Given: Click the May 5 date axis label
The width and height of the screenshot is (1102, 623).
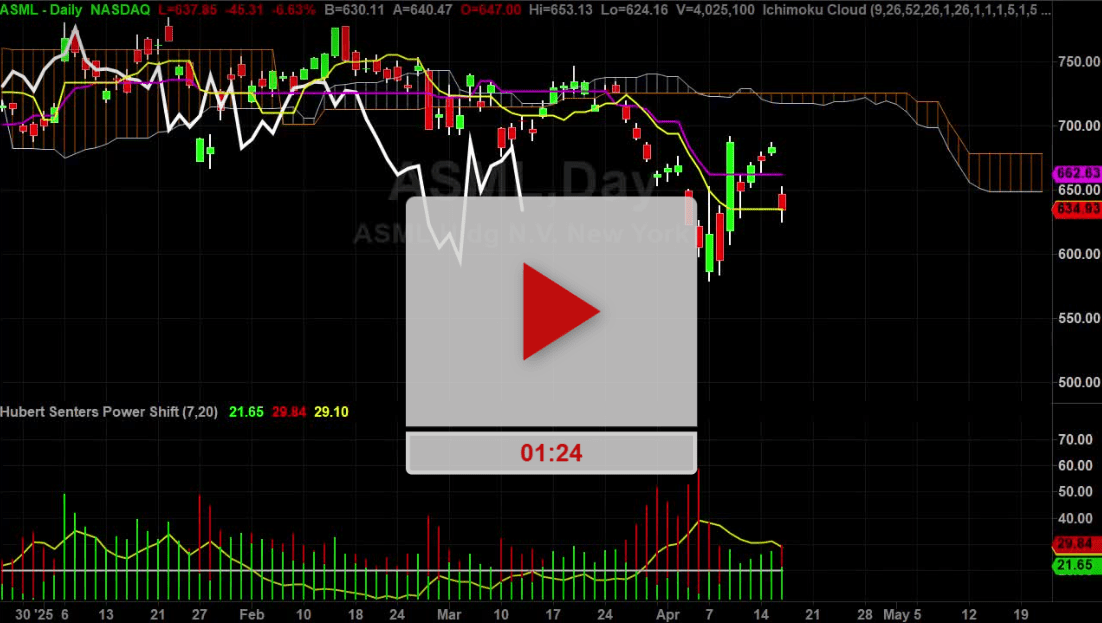Looking at the screenshot, I should point(902,615).
